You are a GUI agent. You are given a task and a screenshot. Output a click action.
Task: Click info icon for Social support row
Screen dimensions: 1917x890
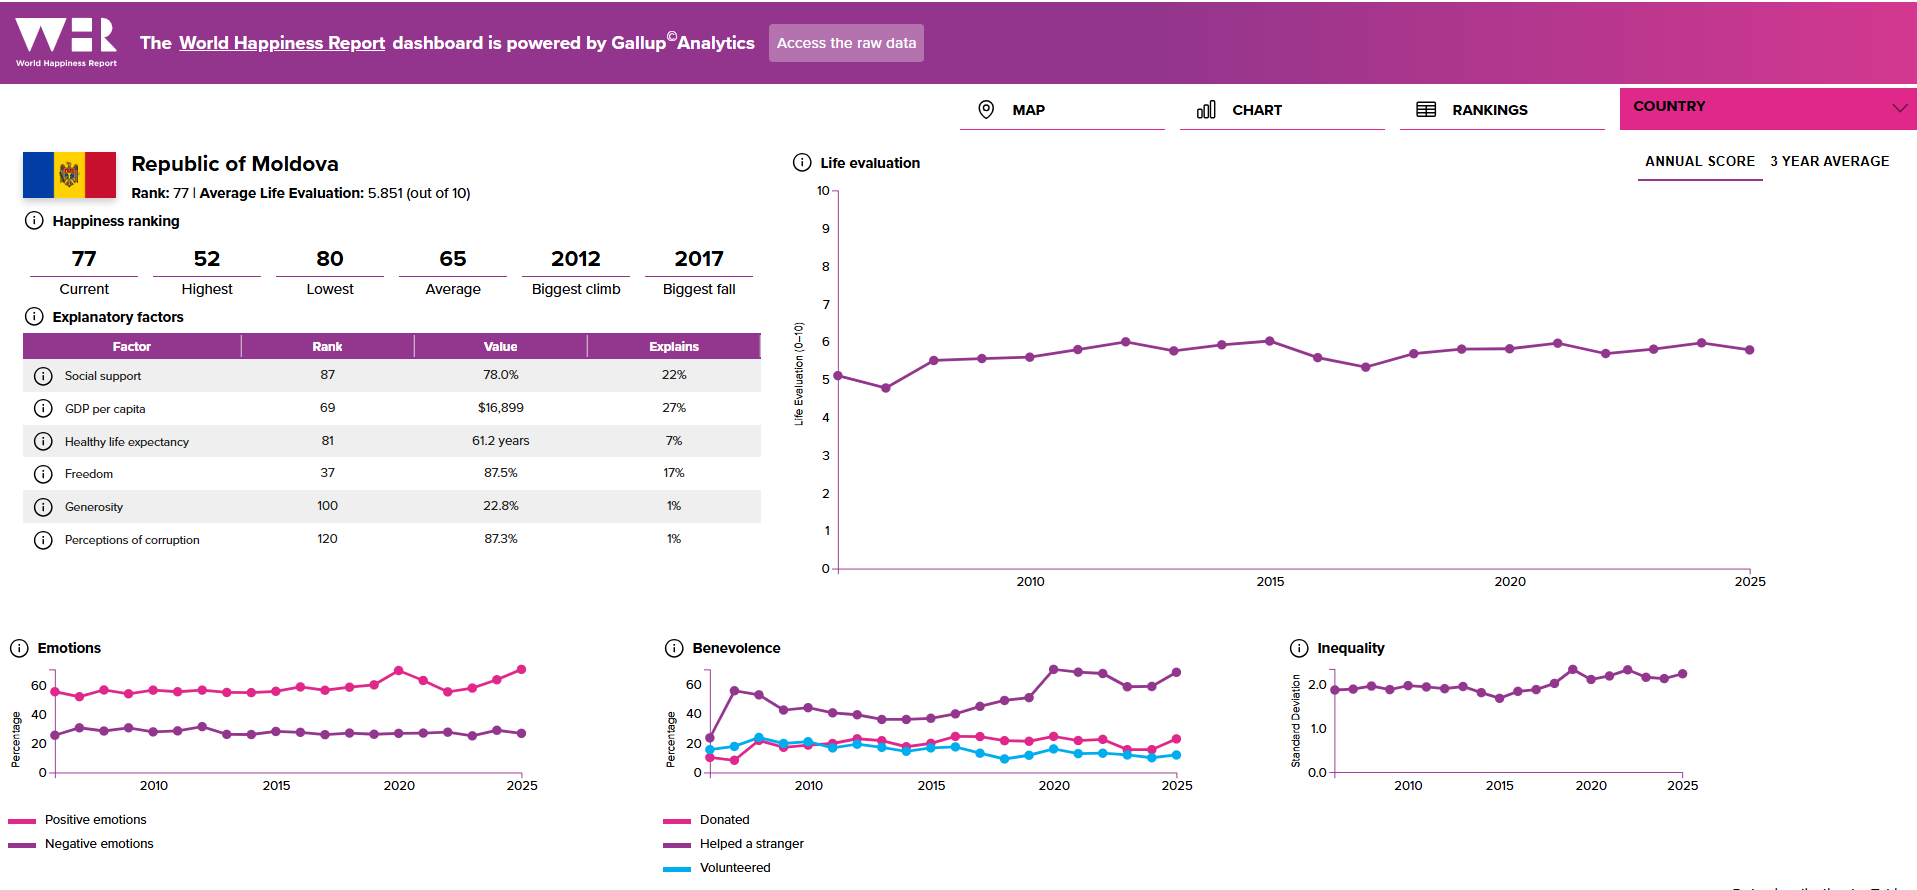tap(43, 376)
